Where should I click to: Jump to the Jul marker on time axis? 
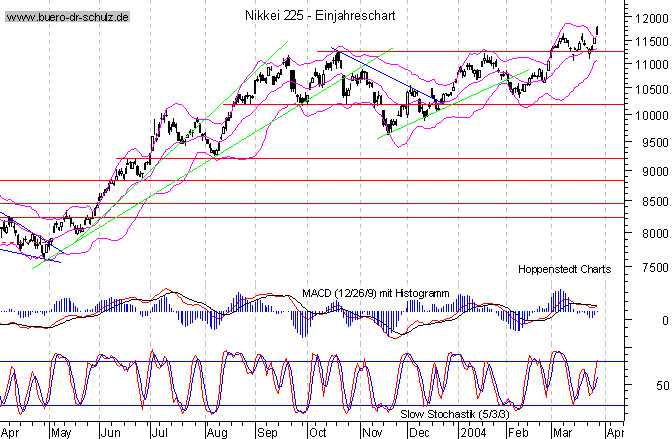[161, 431]
